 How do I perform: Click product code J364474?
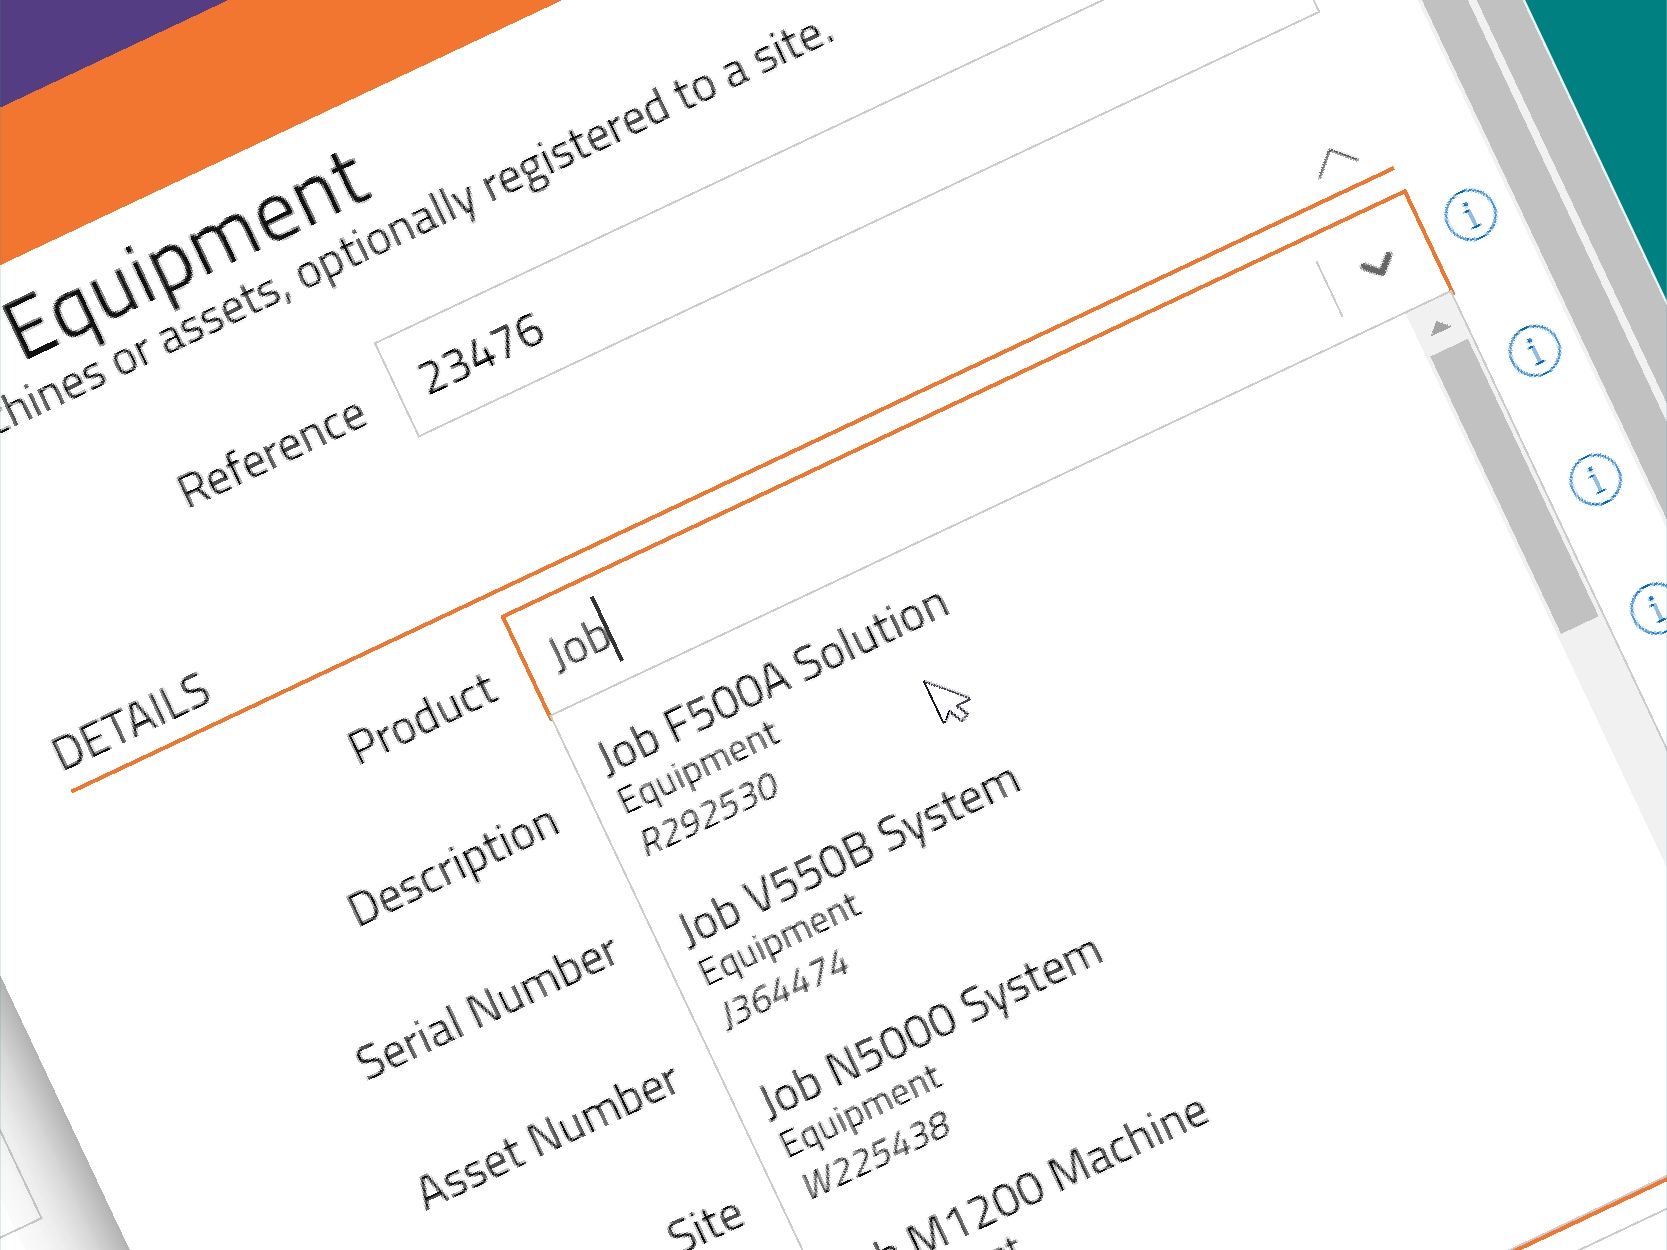785,989
